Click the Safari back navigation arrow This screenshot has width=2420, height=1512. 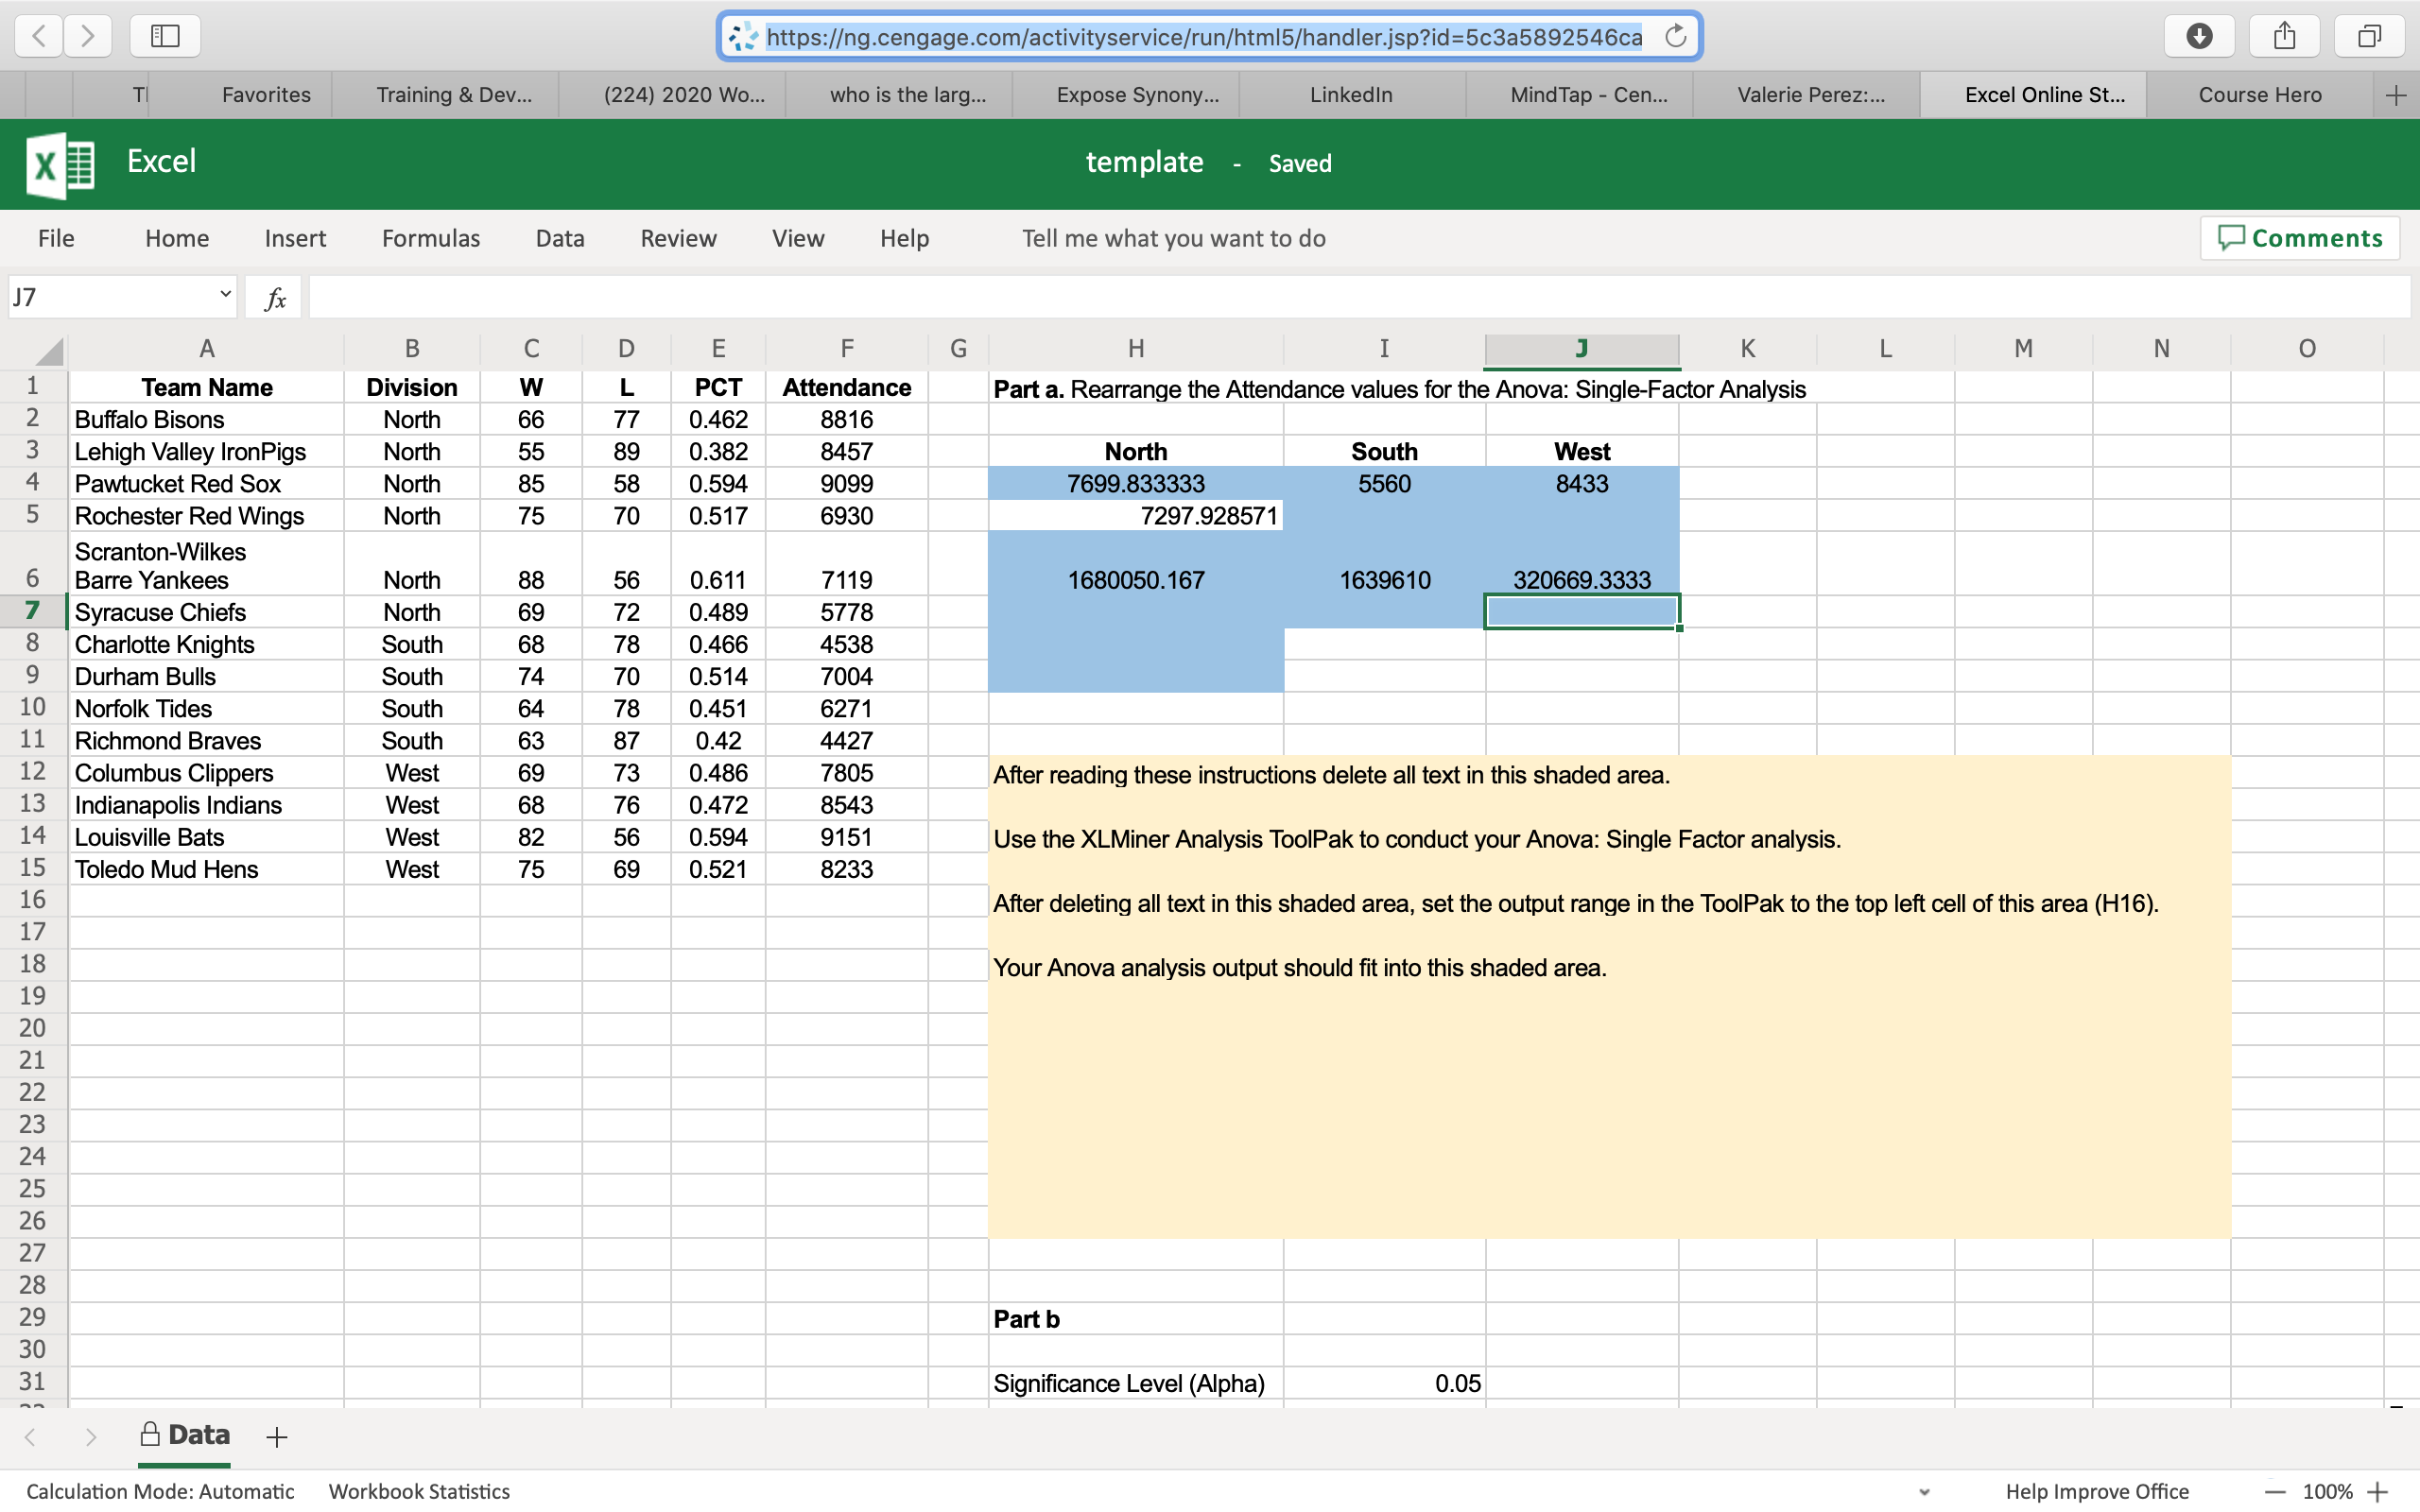(x=39, y=37)
